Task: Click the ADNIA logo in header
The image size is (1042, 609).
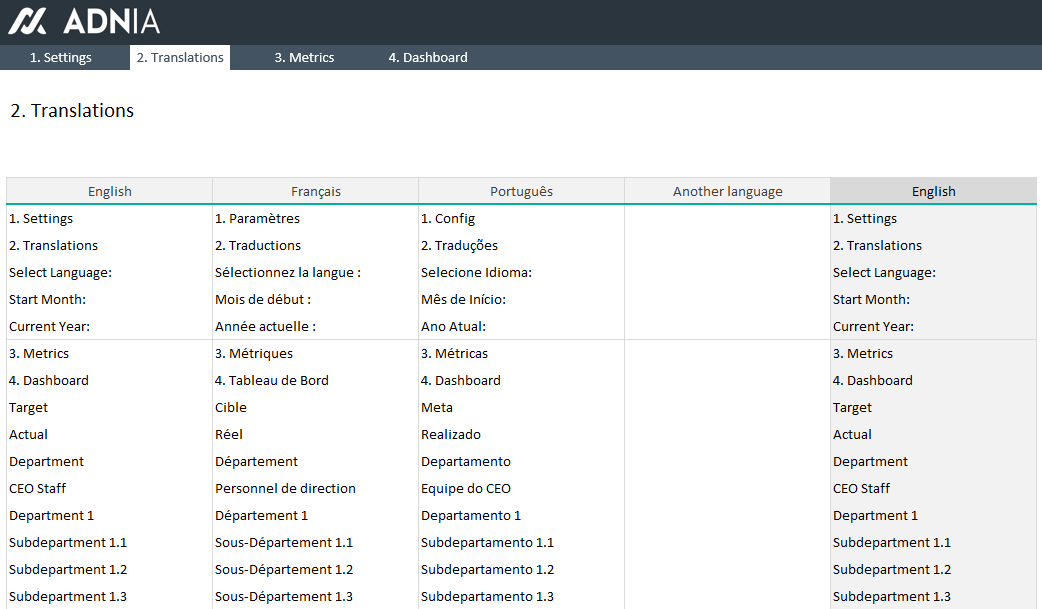Action: point(84,21)
